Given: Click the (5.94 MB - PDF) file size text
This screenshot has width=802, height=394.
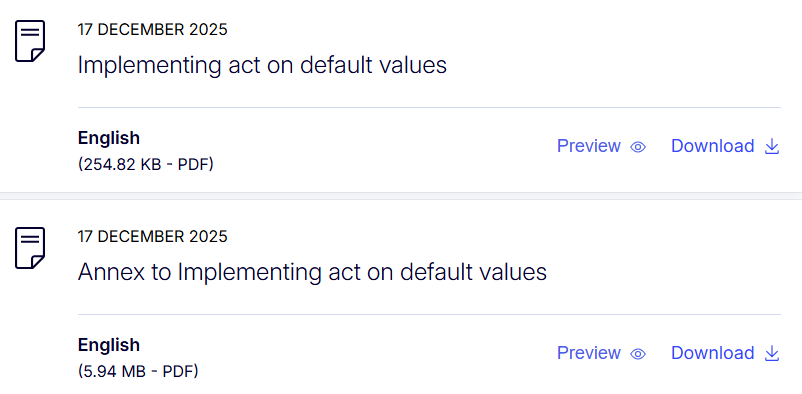Looking at the screenshot, I should pyautogui.click(x=138, y=371).
